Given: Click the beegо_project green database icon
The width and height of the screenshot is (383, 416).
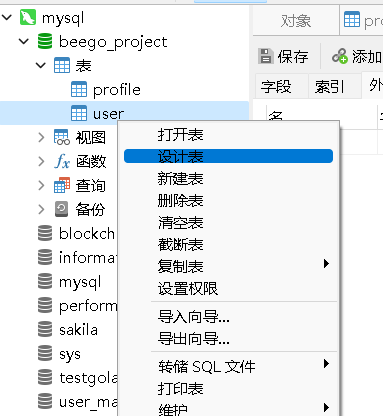Looking at the screenshot, I should (45, 41).
